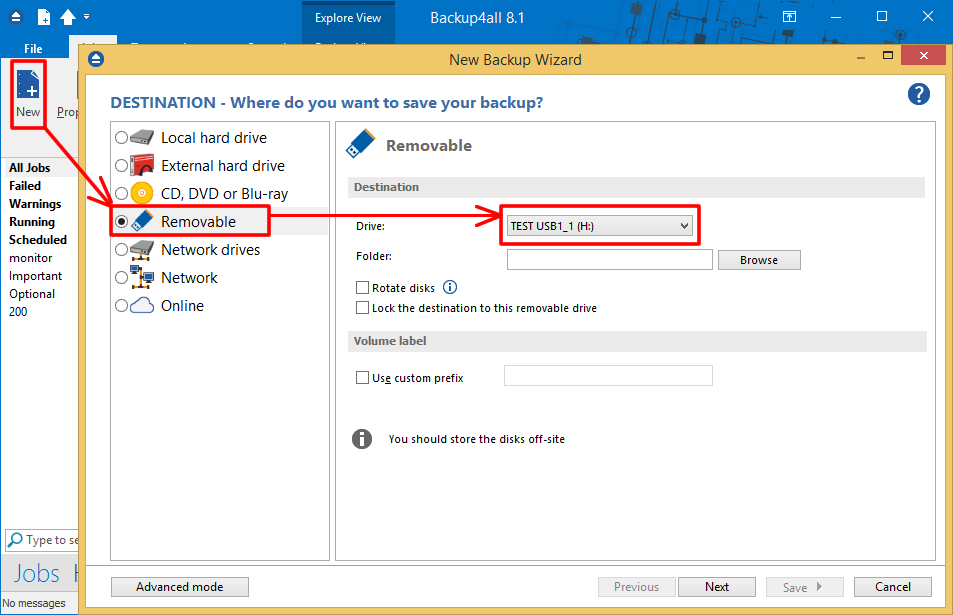Screen dimensions: 953x615
Task: Click the External hard drive icon
Action: point(142,165)
